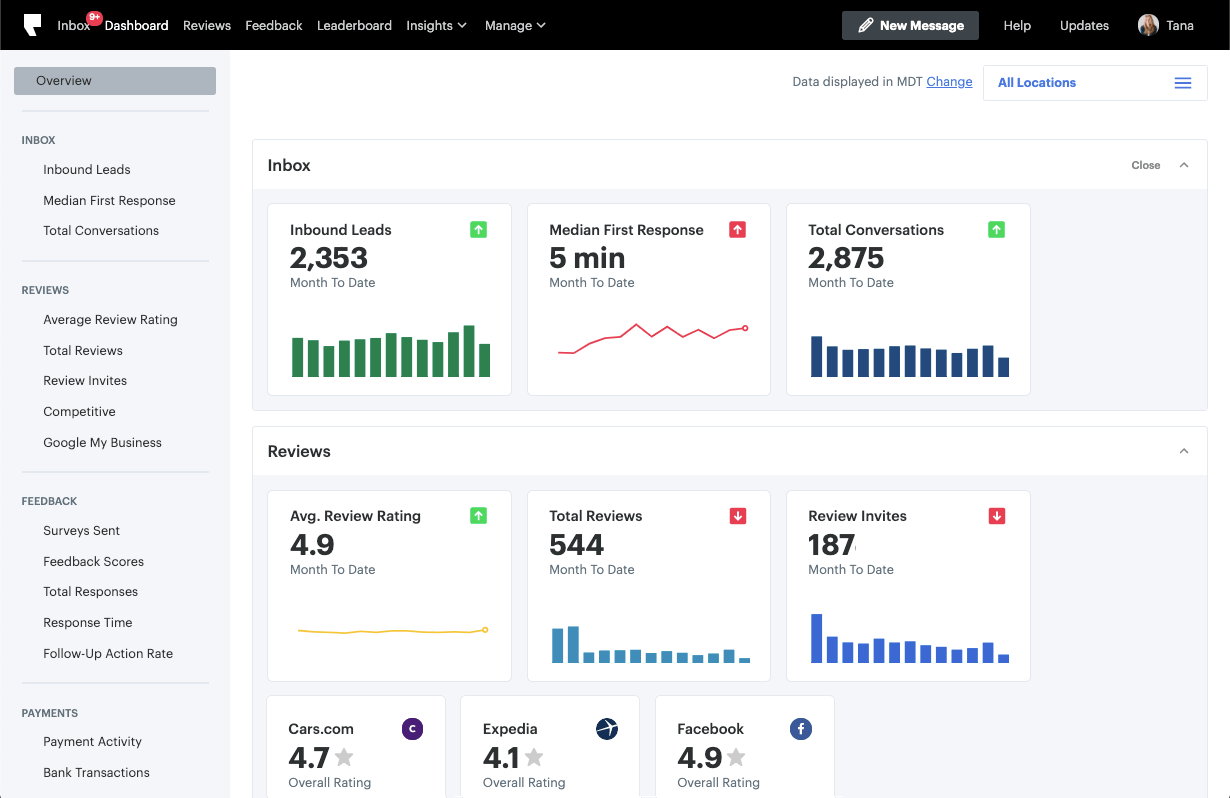Click the Facebook logo icon

(x=800, y=729)
